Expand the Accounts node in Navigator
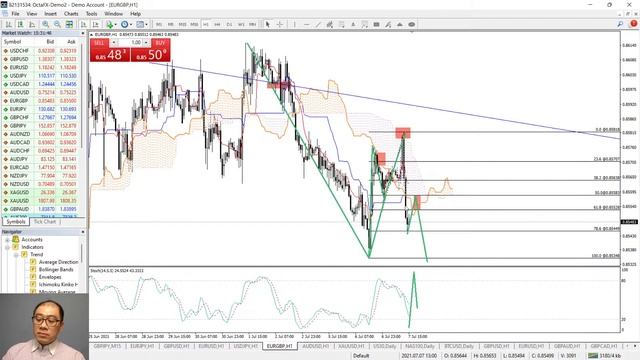Screen dimensions: 640x360 (x=7, y=240)
